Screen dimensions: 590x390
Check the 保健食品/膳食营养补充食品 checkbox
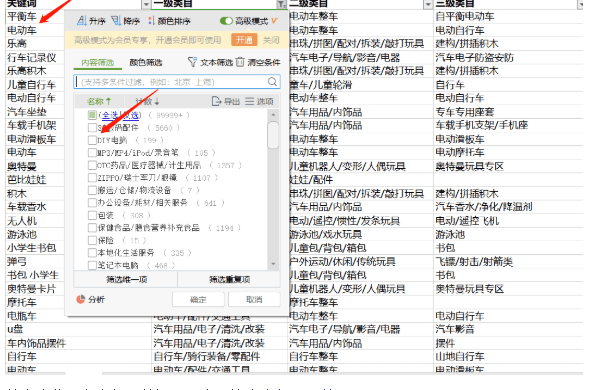tap(92, 227)
